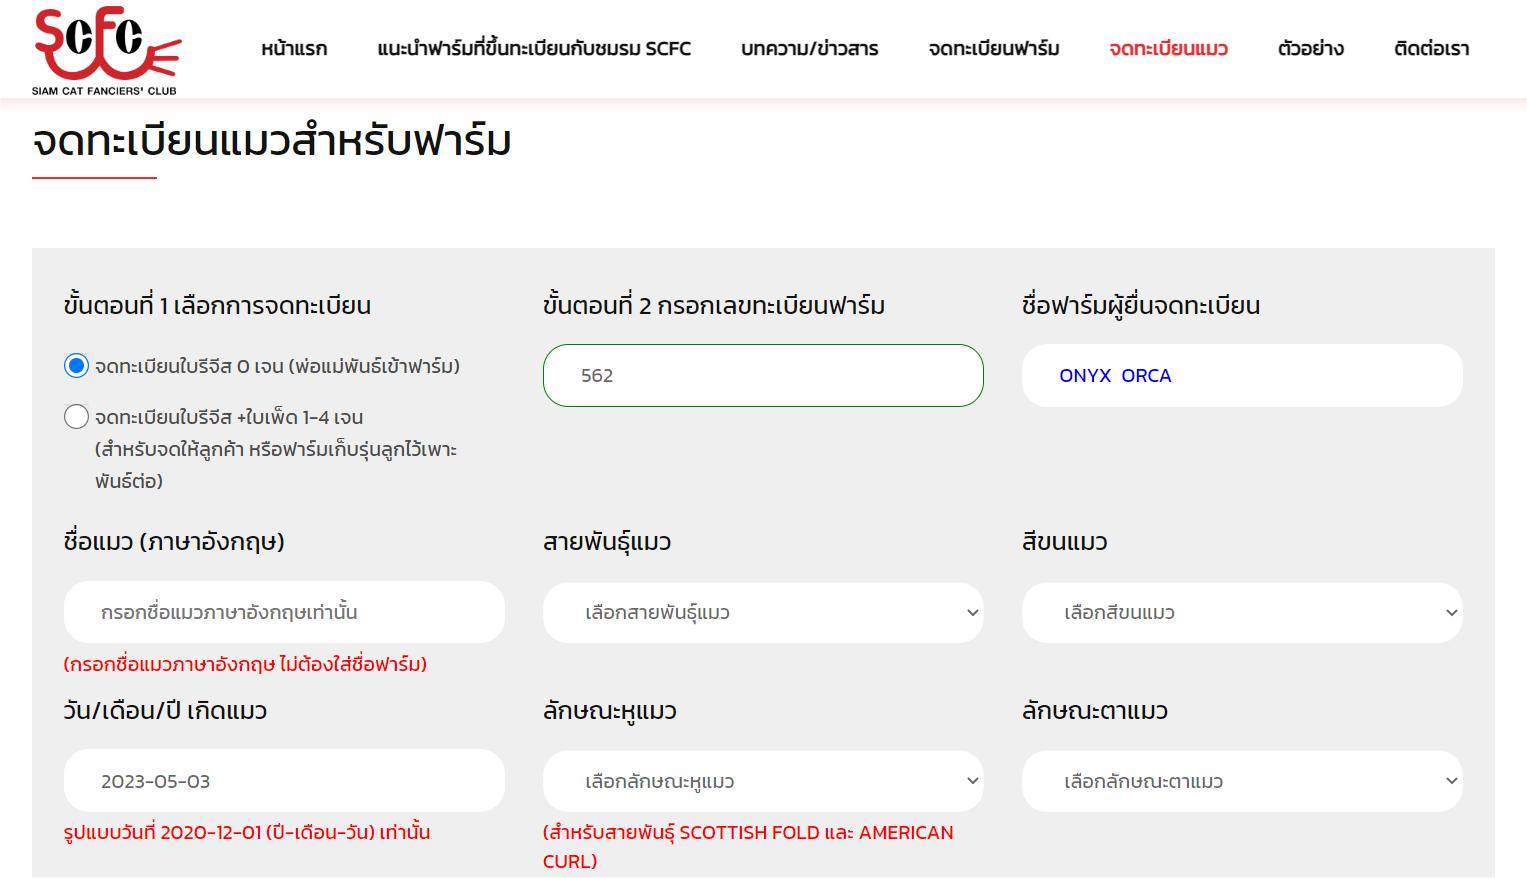Open the หน้าแรก home menu item
This screenshot has width=1527, height=878.
(294, 49)
